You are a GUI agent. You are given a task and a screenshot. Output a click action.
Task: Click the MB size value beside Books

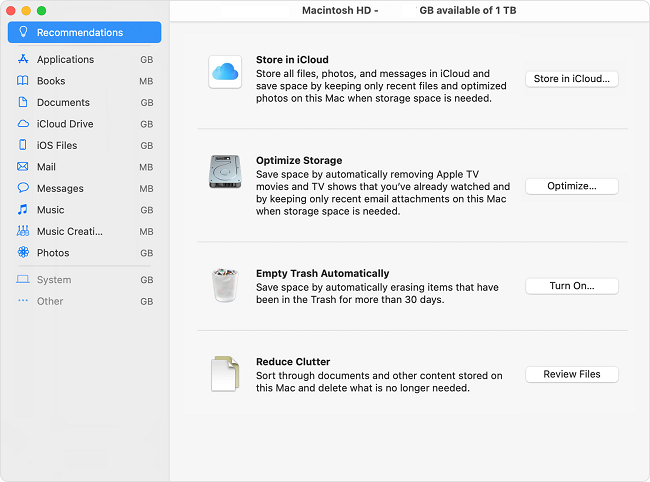pyautogui.click(x=146, y=81)
